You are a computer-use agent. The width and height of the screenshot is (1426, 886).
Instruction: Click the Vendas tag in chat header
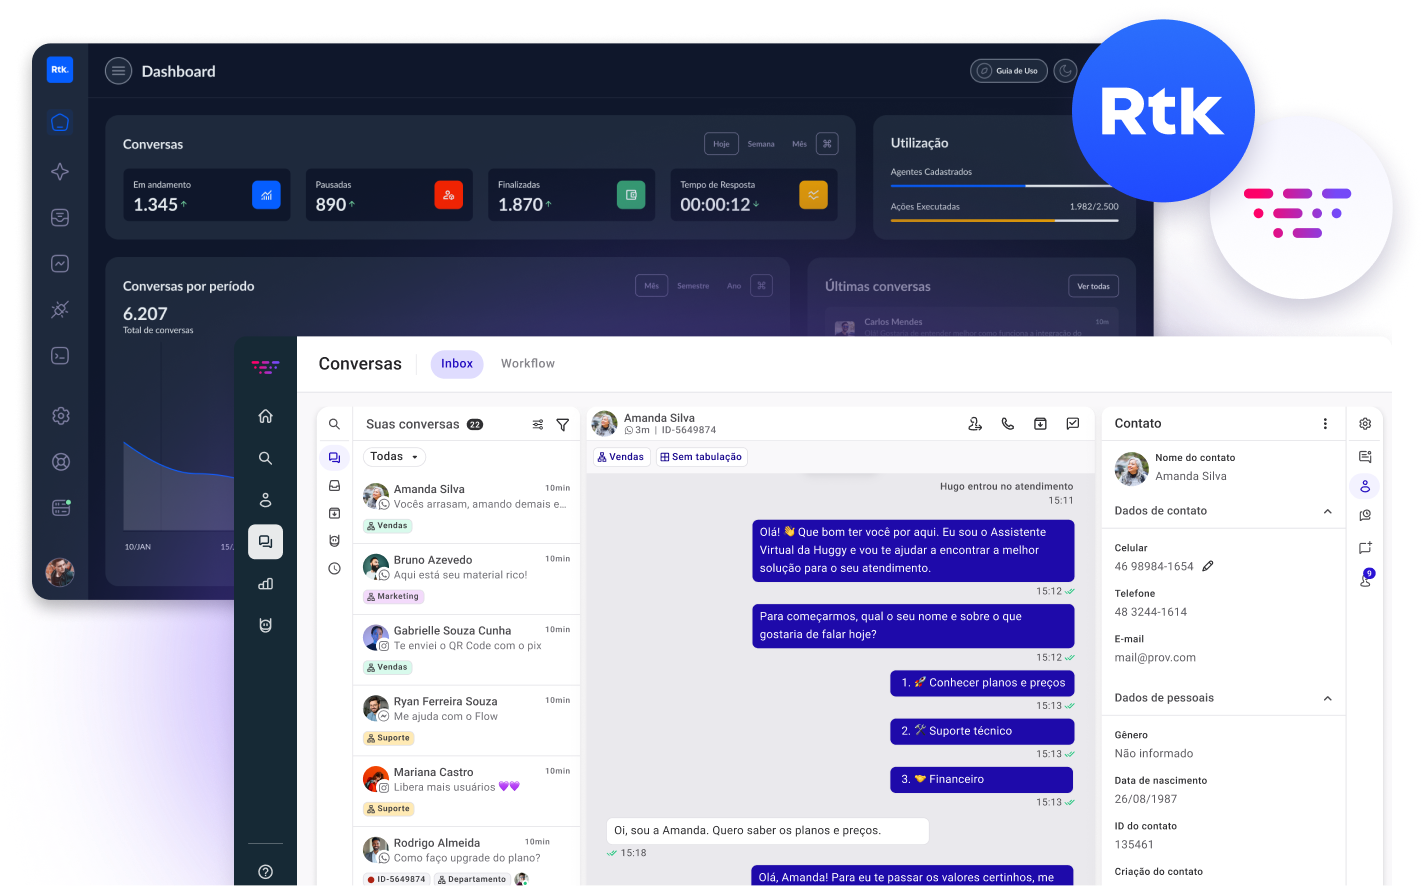620,457
